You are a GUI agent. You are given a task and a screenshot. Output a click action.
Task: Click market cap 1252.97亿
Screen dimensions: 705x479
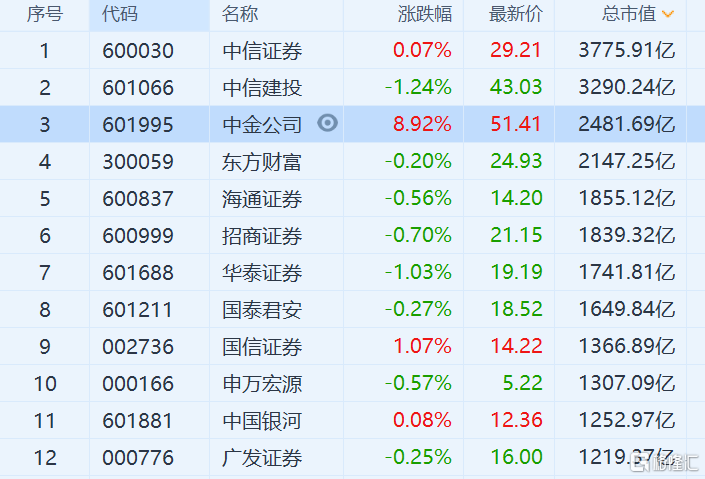(x=627, y=420)
